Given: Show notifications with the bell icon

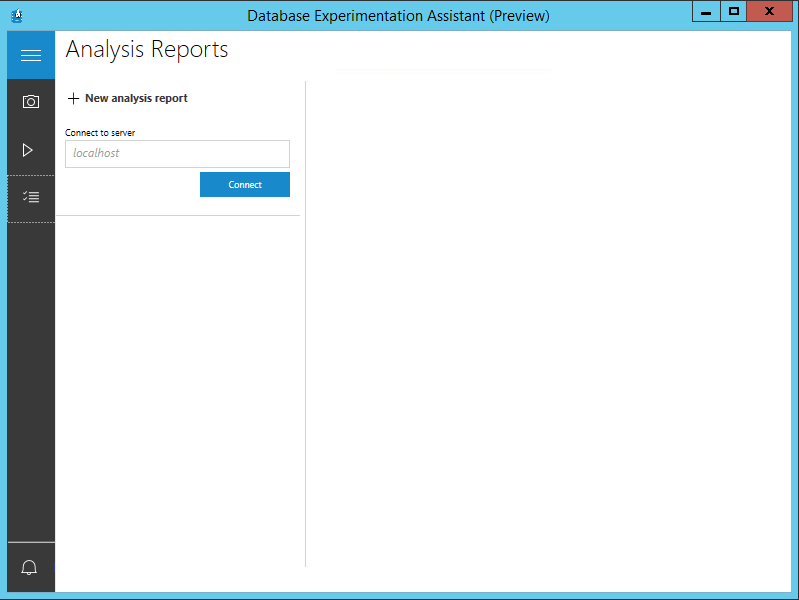Looking at the screenshot, I should 30,568.
